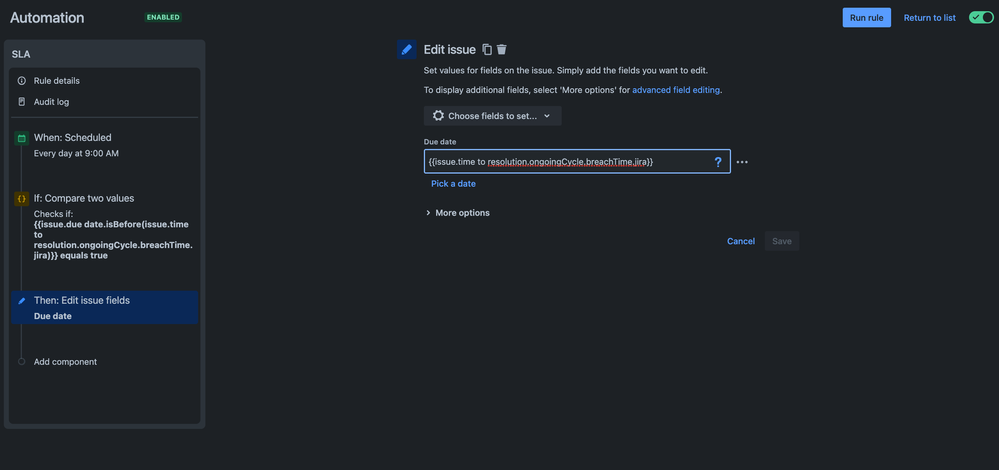The width and height of the screenshot is (999, 470).
Task: Select the green calendar Scheduled trigger icon
Action: point(22,138)
